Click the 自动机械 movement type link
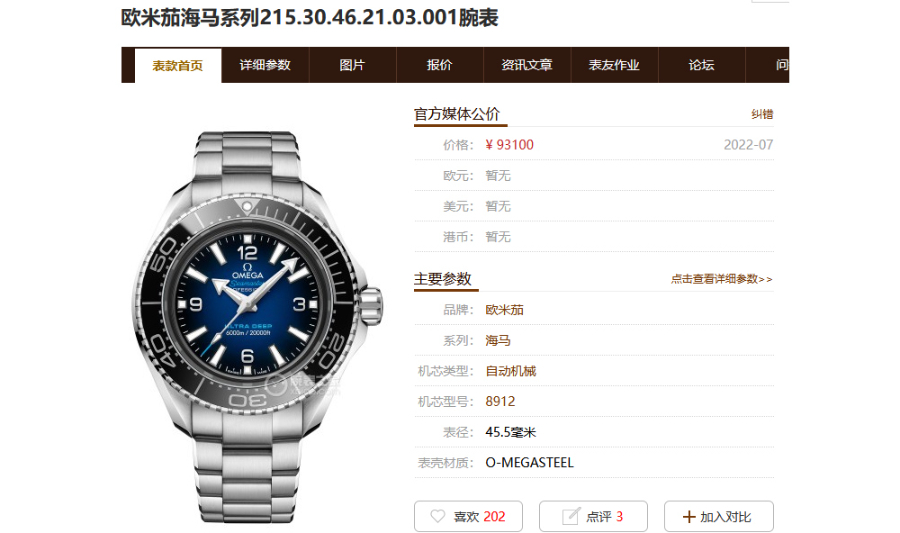The height and width of the screenshot is (533, 900). click(511, 371)
